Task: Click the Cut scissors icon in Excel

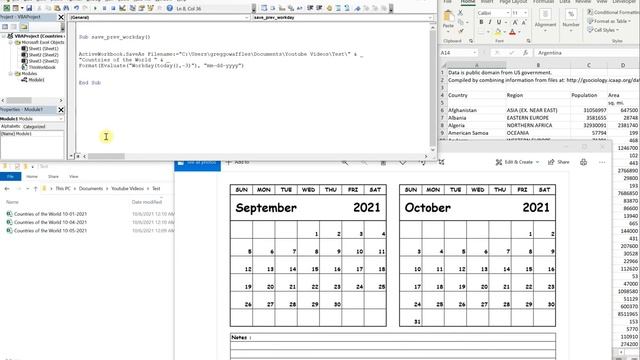Action: pyautogui.click(x=461, y=13)
